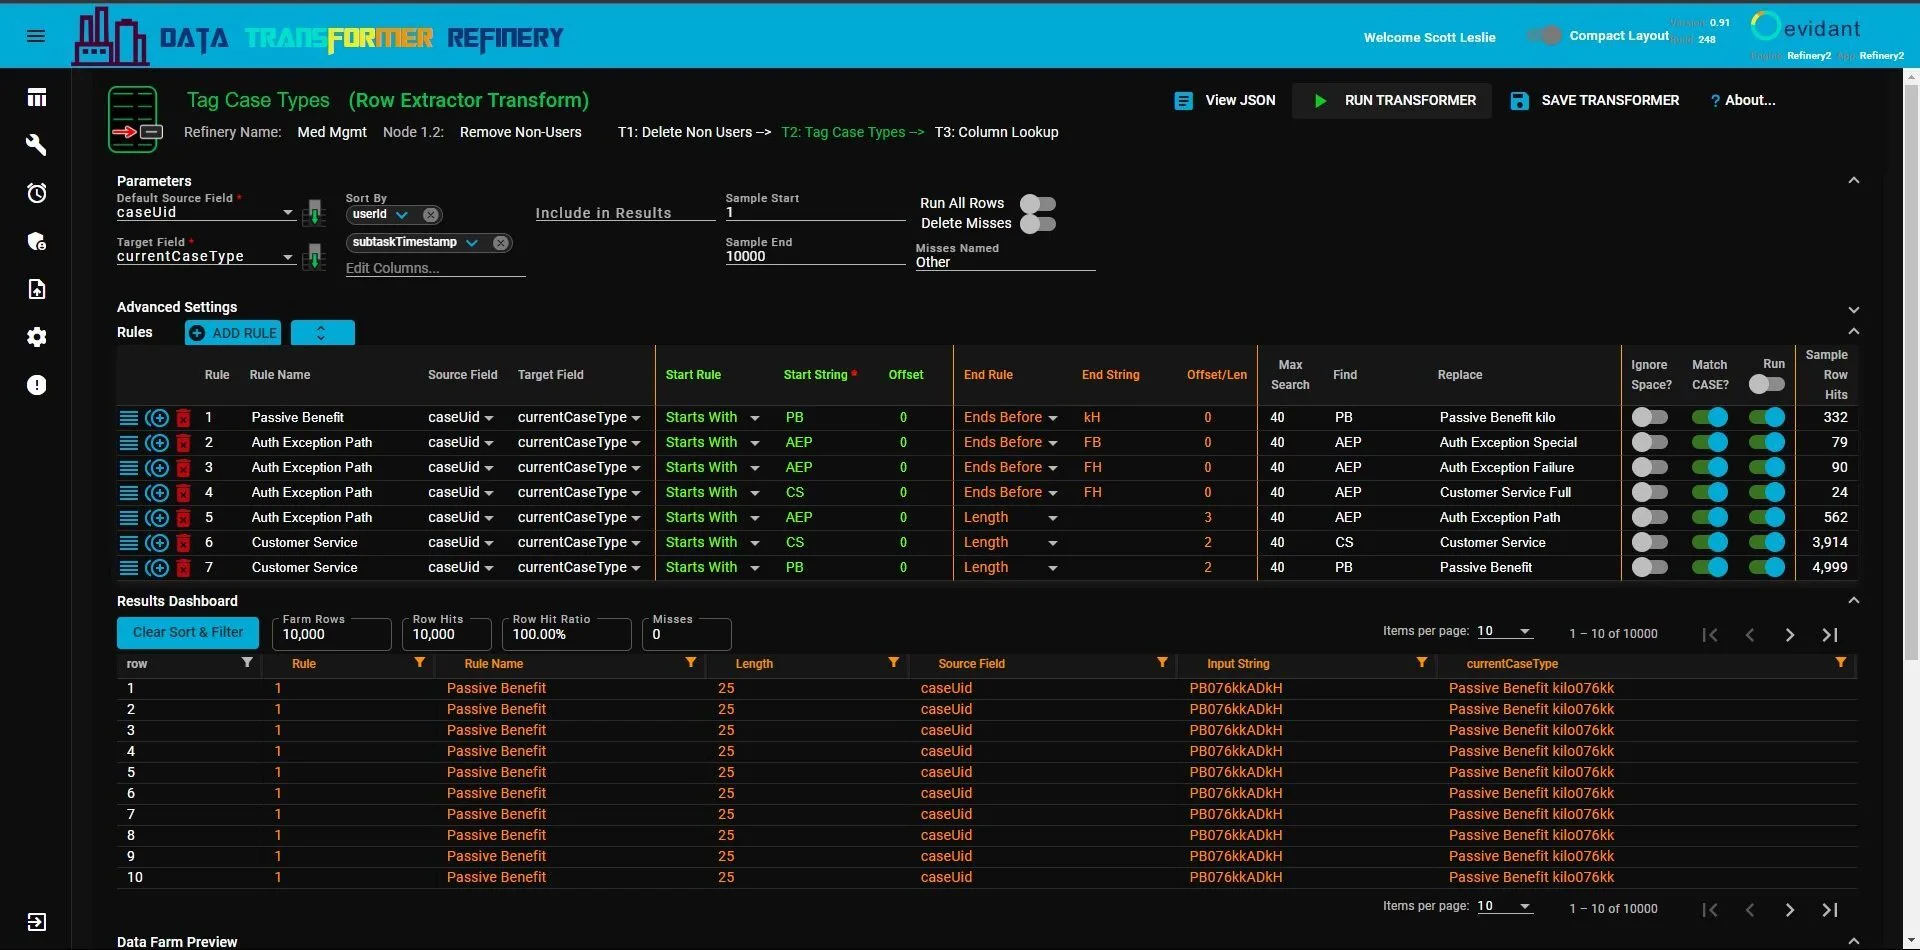
Task: Click the exclamation alert sidebar icon
Action: tap(36, 385)
